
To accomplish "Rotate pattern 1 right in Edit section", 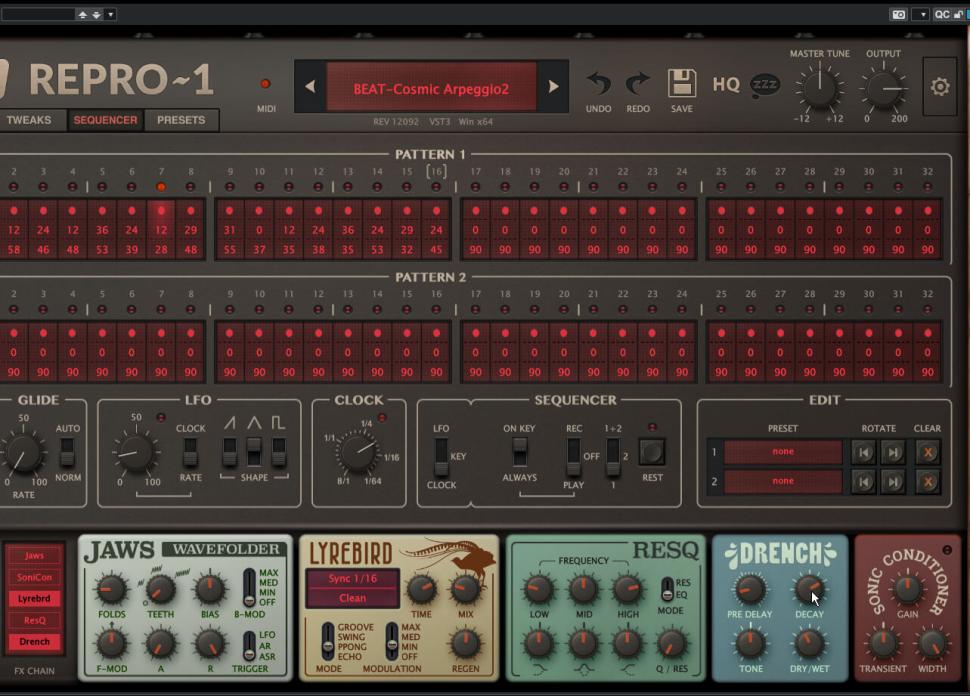I will click(x=893, y=452).
